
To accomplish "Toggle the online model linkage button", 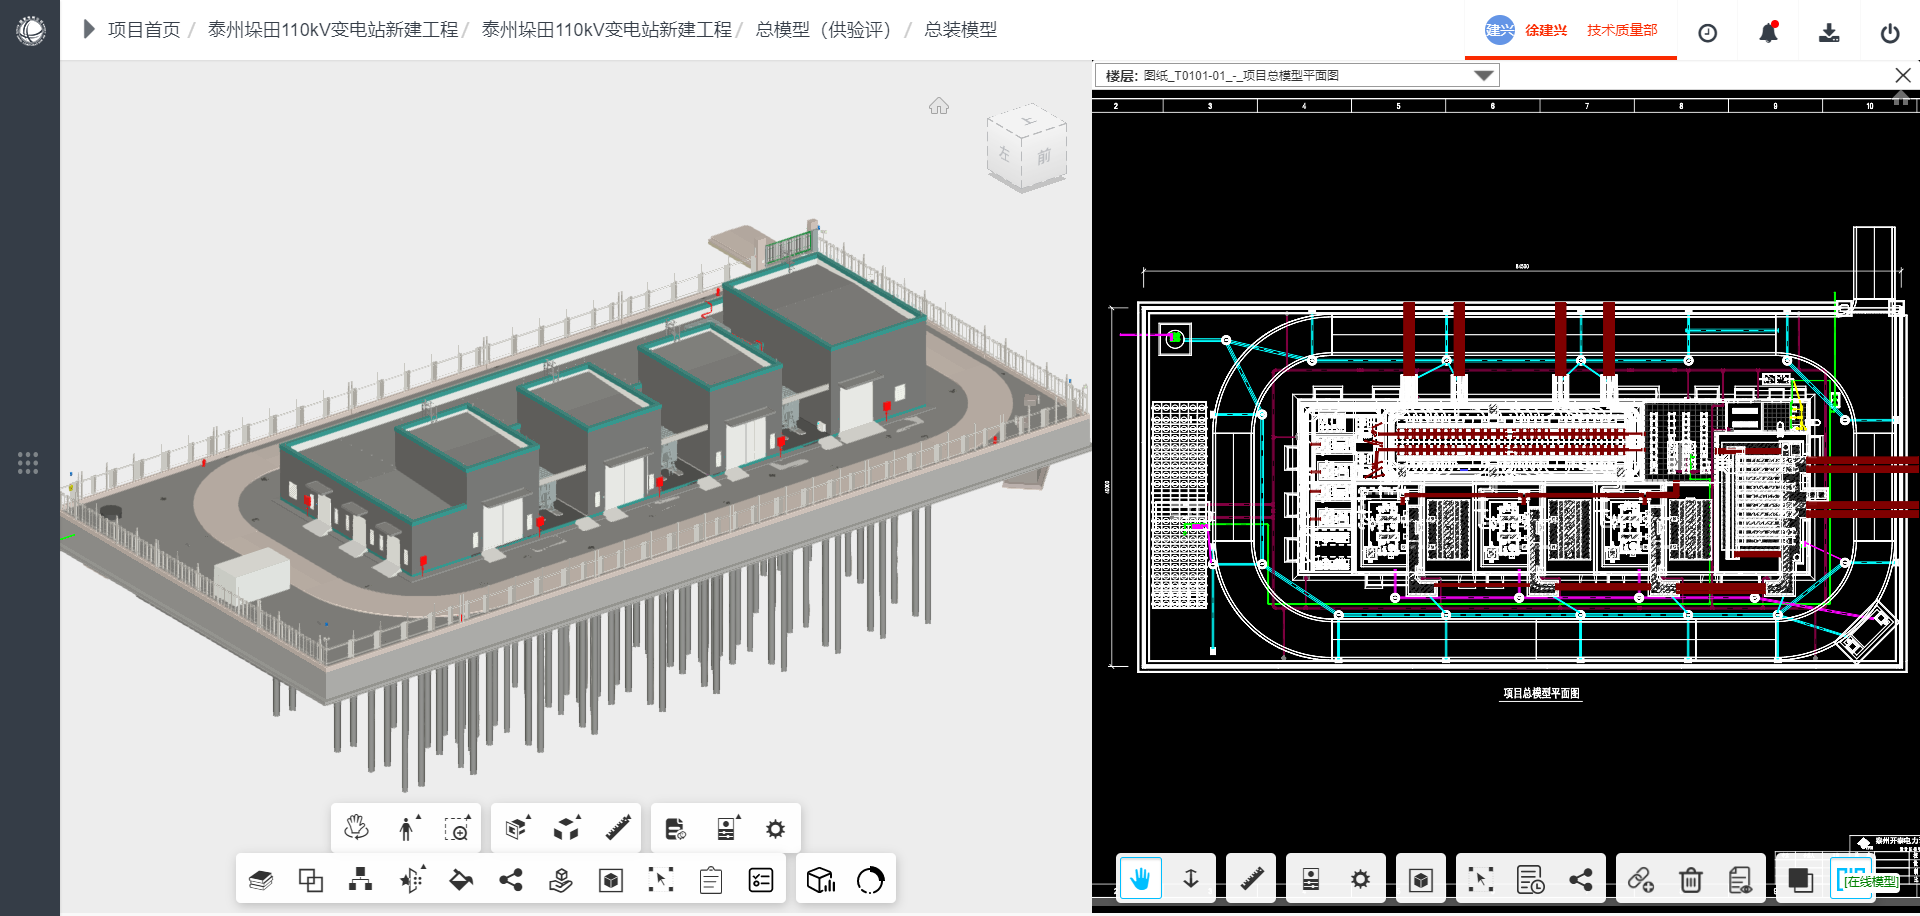I will tap(1868, 881).
